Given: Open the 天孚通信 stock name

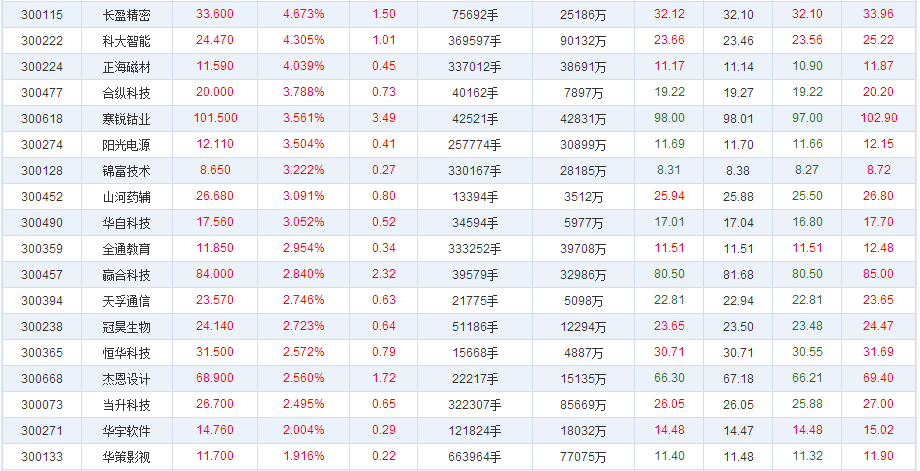Looking at the screenshot, I should pos(126,300).
